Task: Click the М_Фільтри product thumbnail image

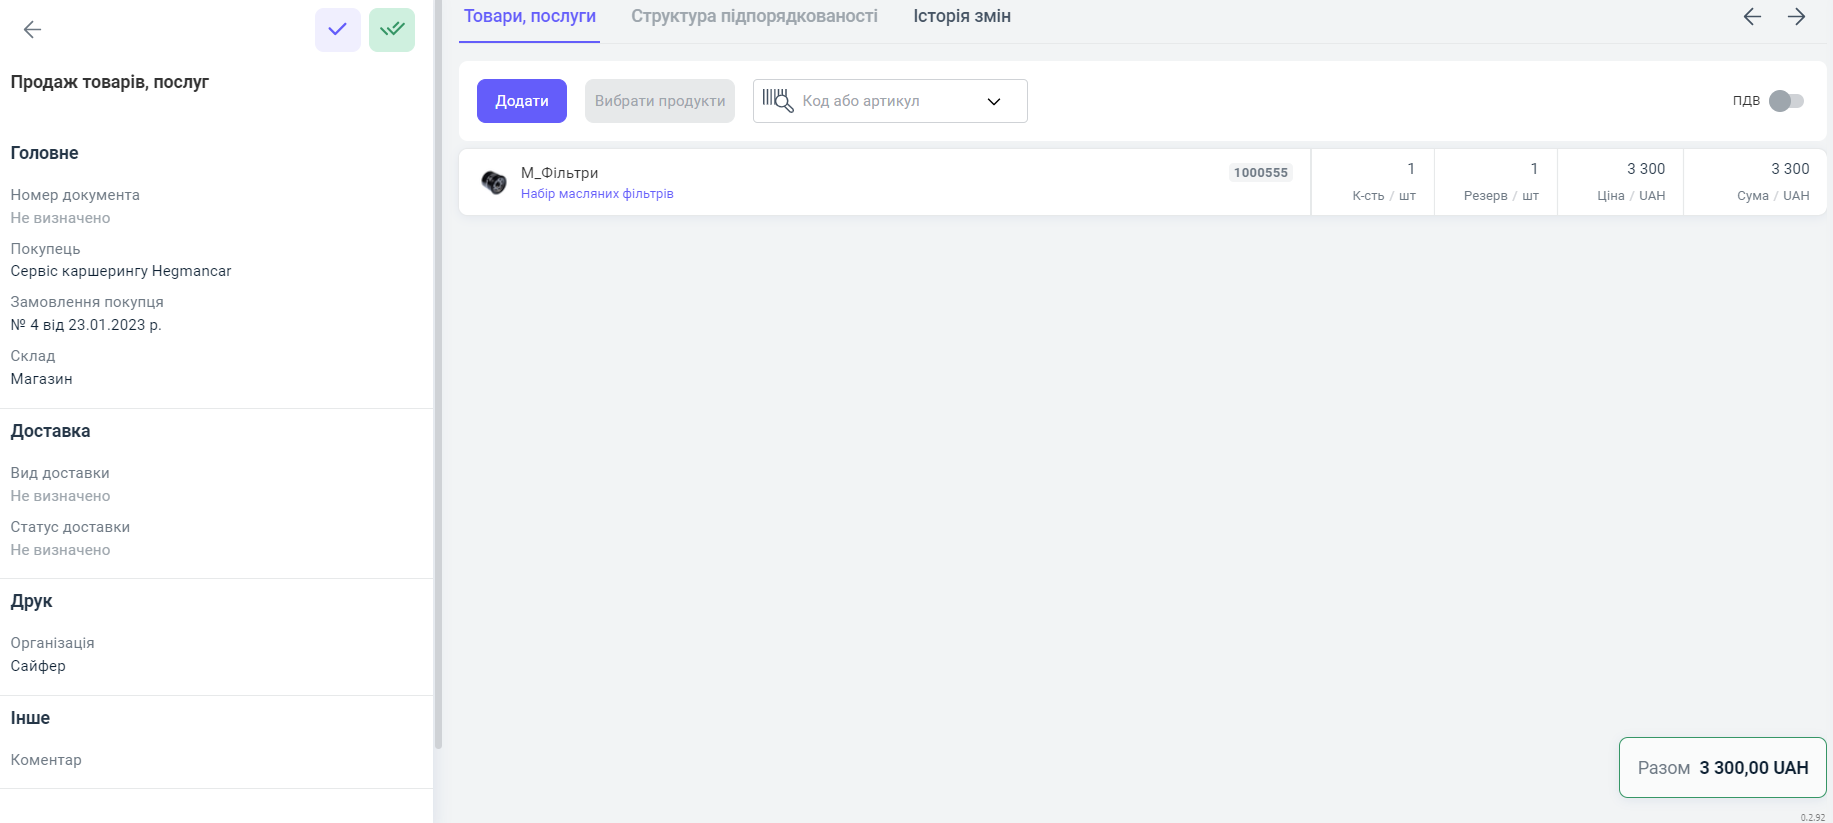Action: point(494,182)
